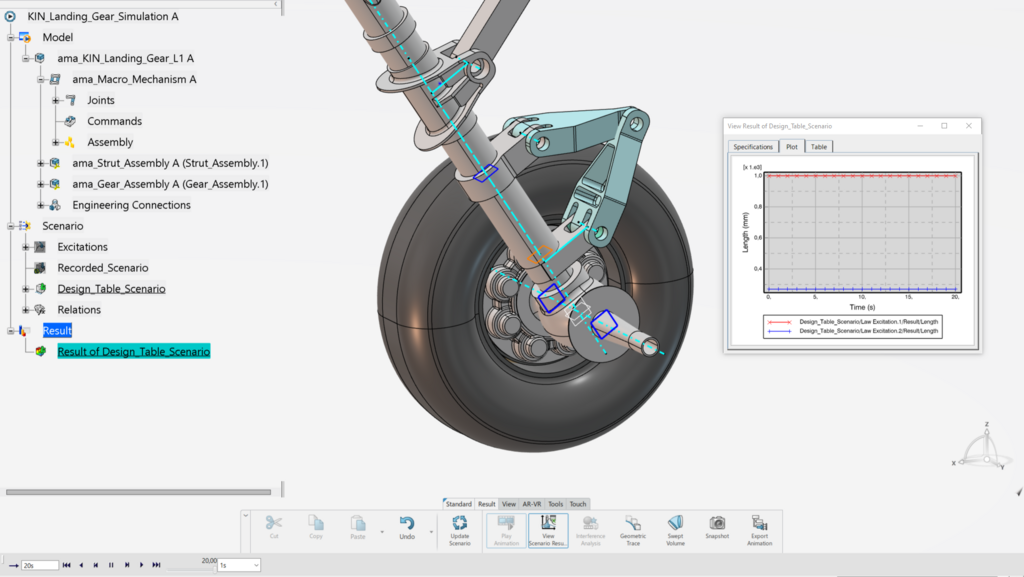Switch to the Table tab
The height and width of the screenshot is (577, 1024).
point(819,146)
